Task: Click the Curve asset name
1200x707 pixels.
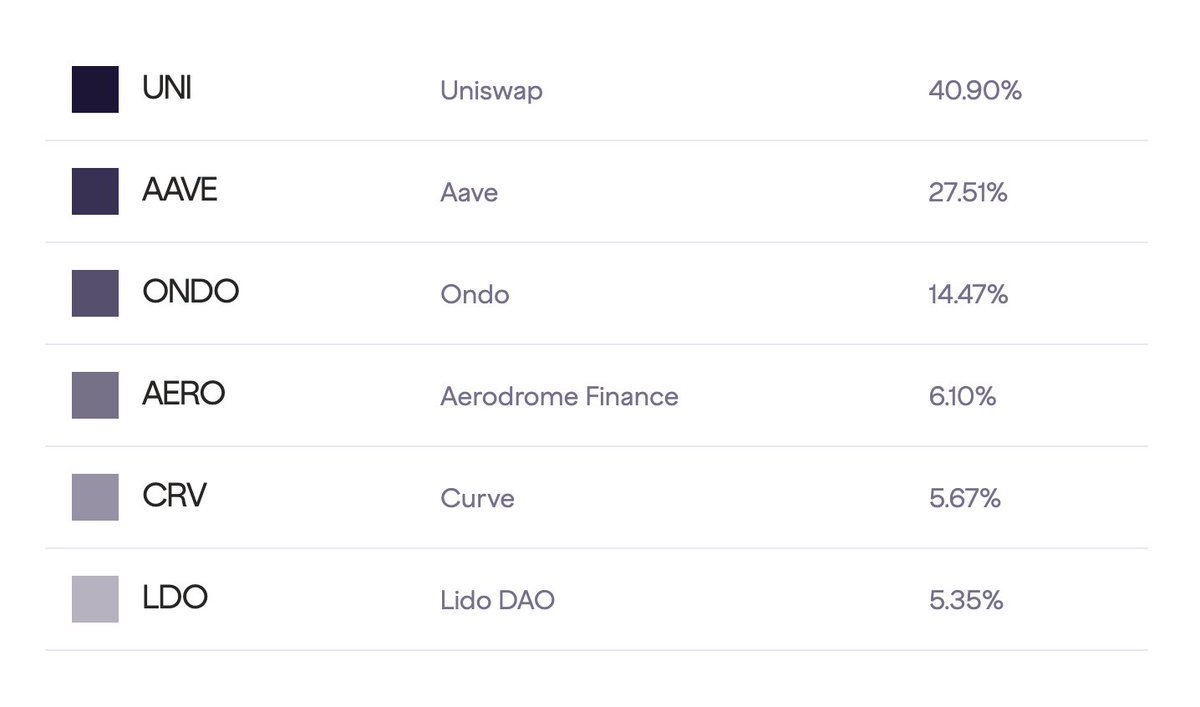Action: (477, 499)
